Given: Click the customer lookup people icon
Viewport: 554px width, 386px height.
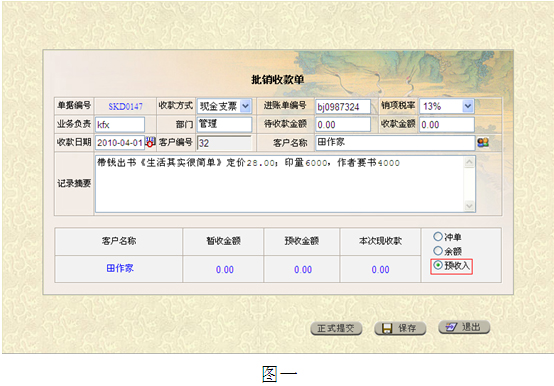Looking at the screenshot, I should click(483, 142).
